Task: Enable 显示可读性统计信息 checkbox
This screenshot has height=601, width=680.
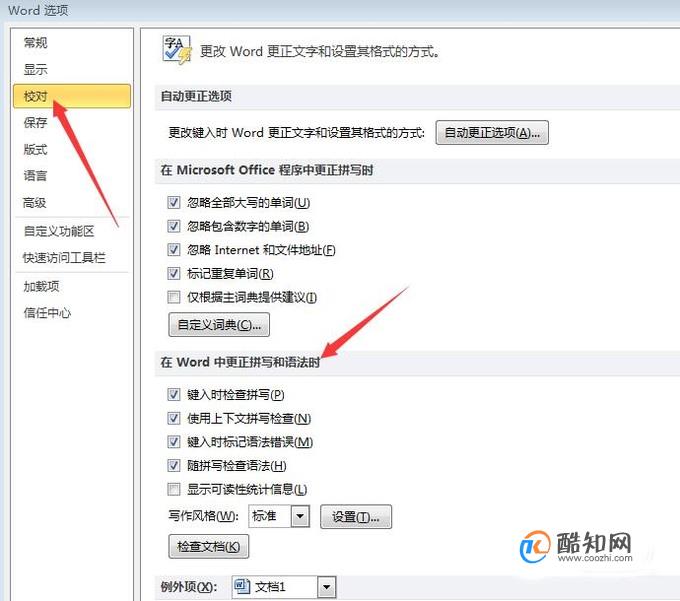Action: [173, 489]
